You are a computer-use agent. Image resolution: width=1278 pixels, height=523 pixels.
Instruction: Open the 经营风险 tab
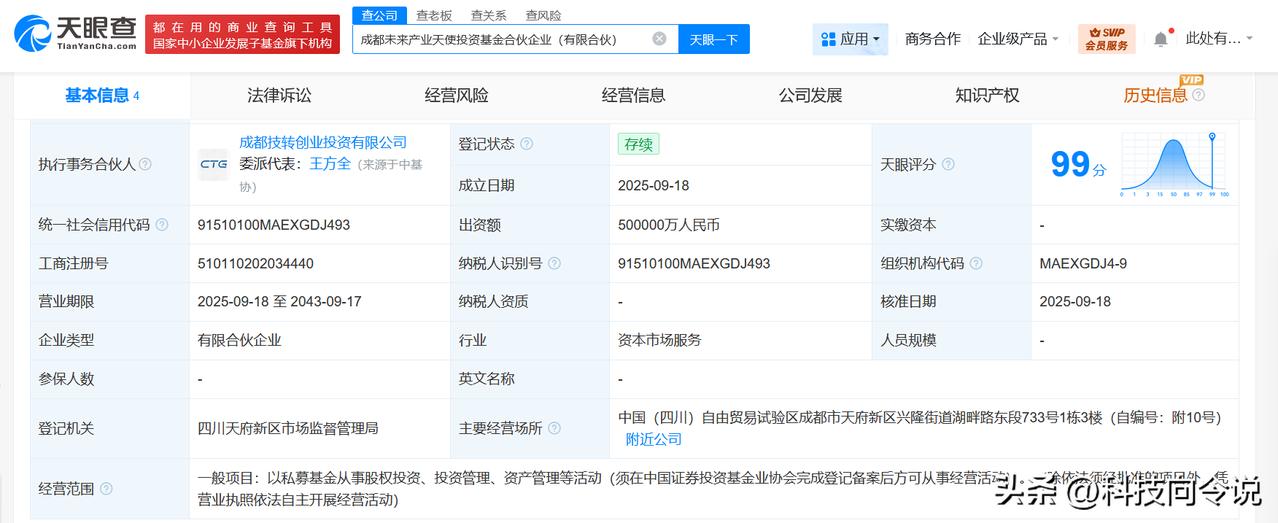[456, 95]
